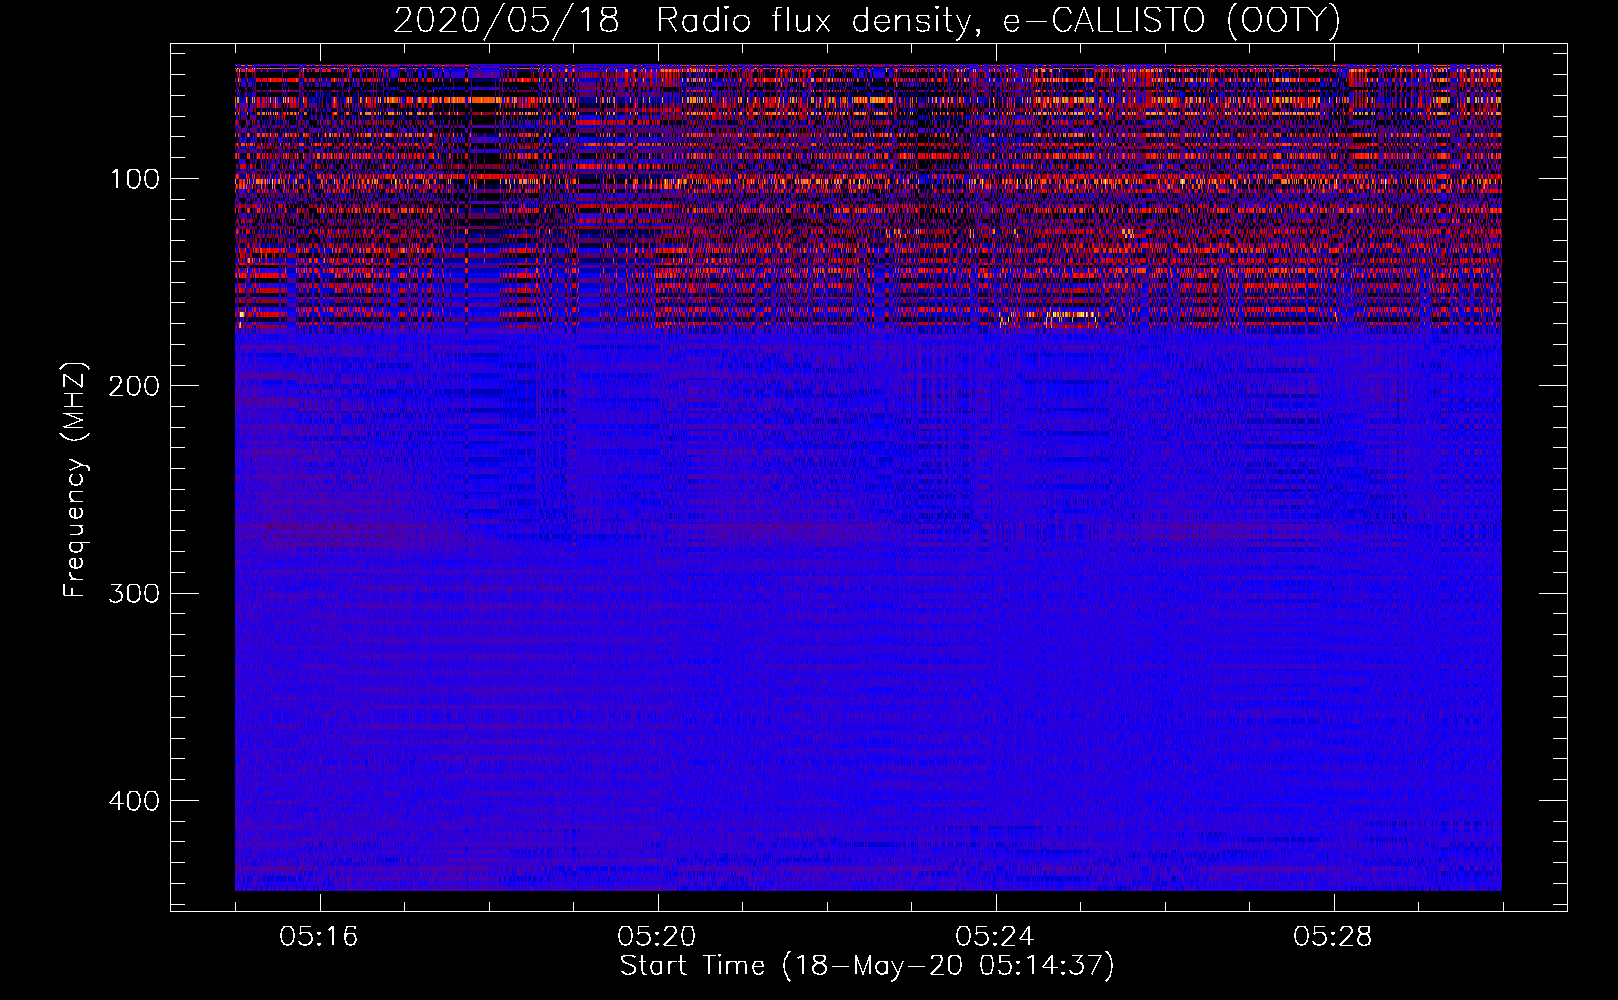Click the 'Start Time (18-May-20 05:14:37)' label

pyautogui.click(x=866, y=966)
